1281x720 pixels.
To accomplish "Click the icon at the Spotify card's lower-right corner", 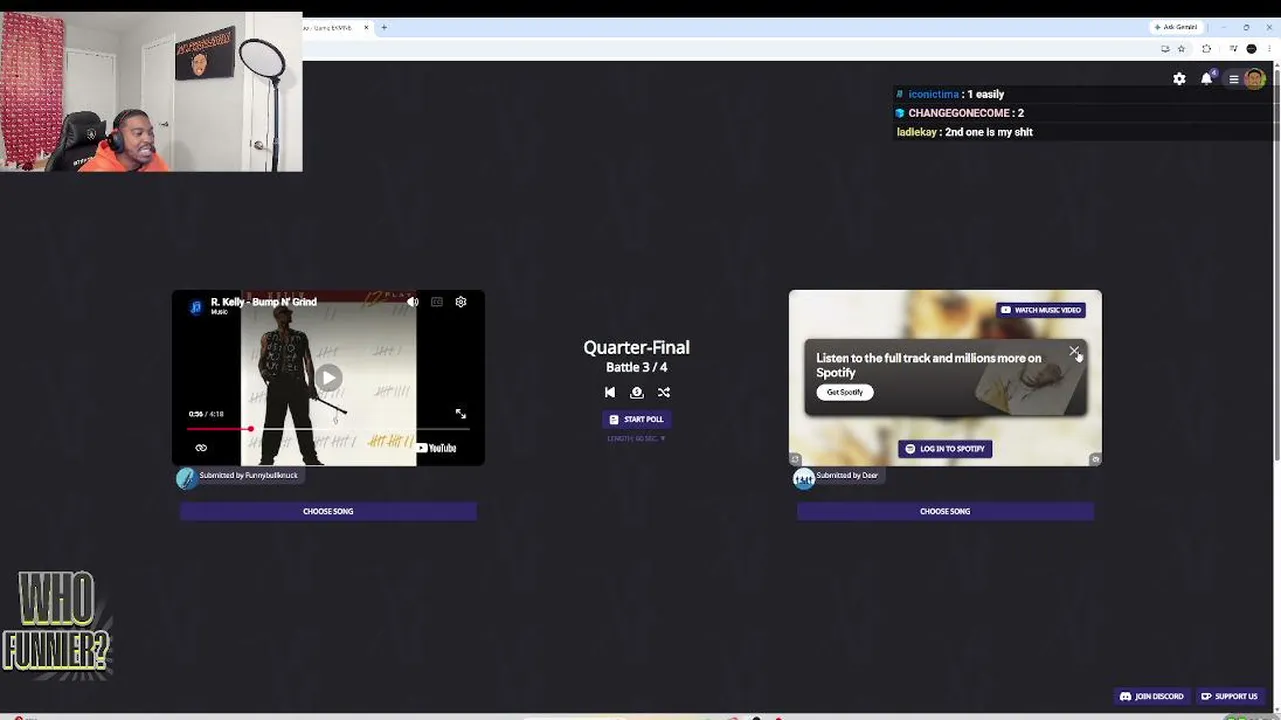I will [x=1096, y=460].
